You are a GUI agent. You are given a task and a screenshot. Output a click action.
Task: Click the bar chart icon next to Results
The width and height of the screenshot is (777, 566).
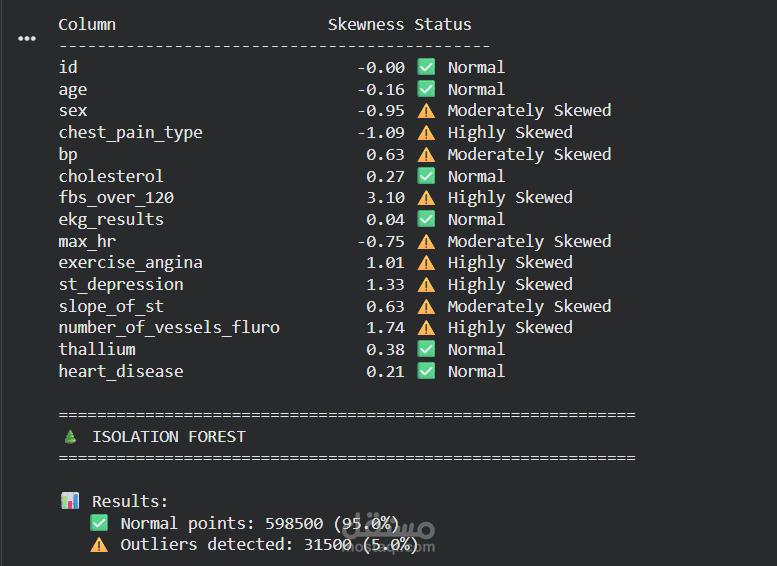[x=69, y=502]
